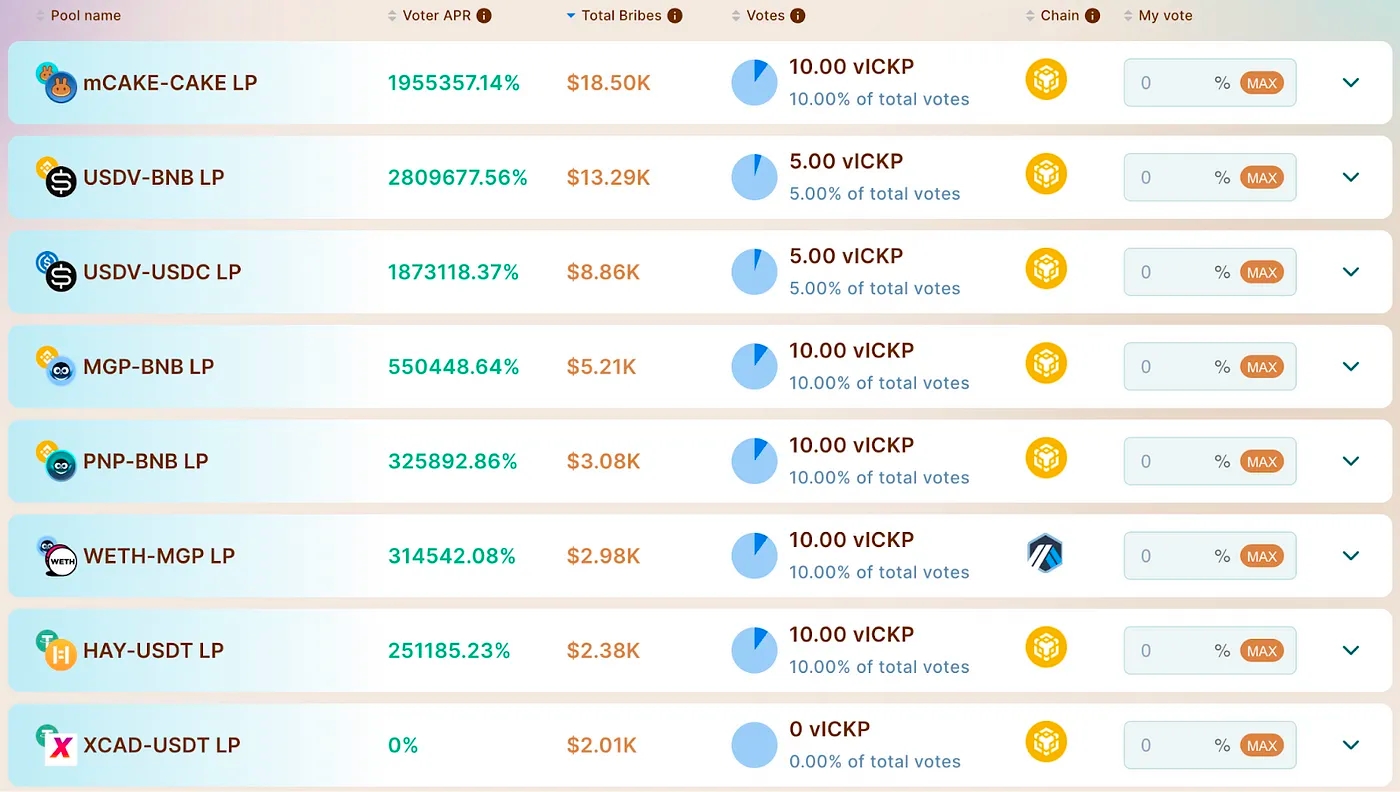Viewport: 1400px width, 792px height.
Task: Expand the mCAKE-CAKE LP pool row
Action: [1351, 83]
